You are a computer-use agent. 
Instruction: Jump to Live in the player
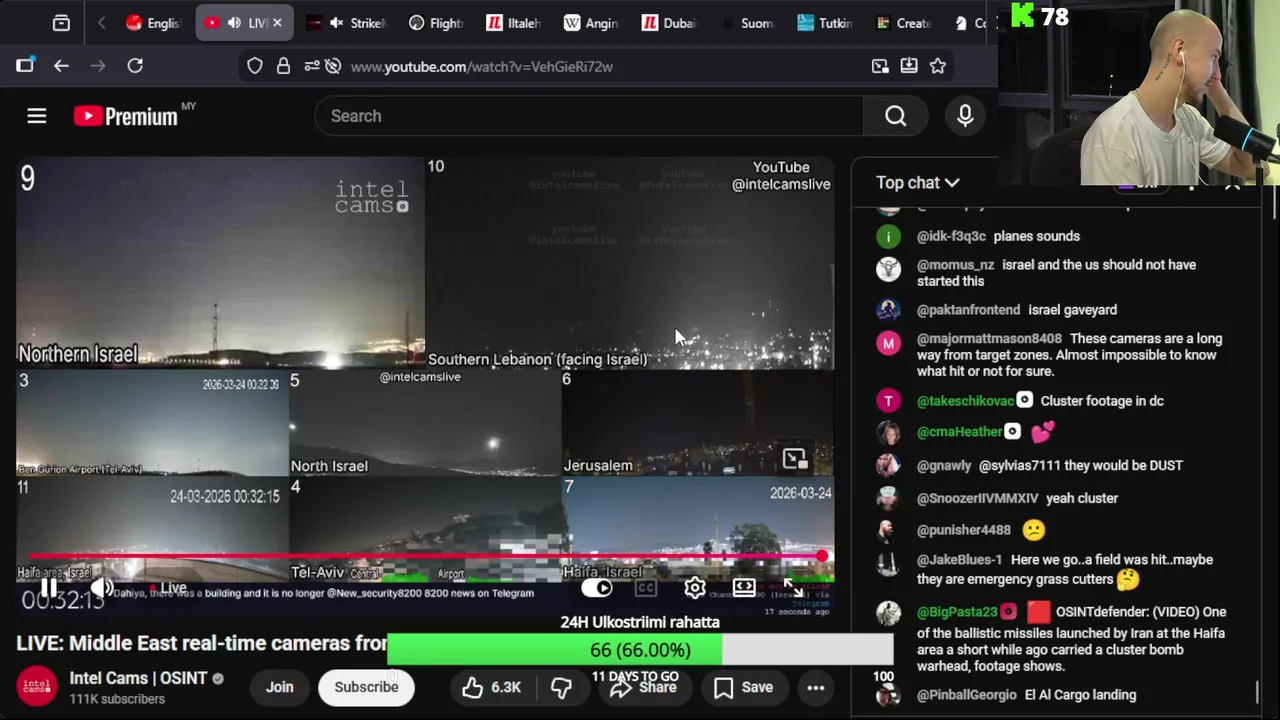[168, 588]
